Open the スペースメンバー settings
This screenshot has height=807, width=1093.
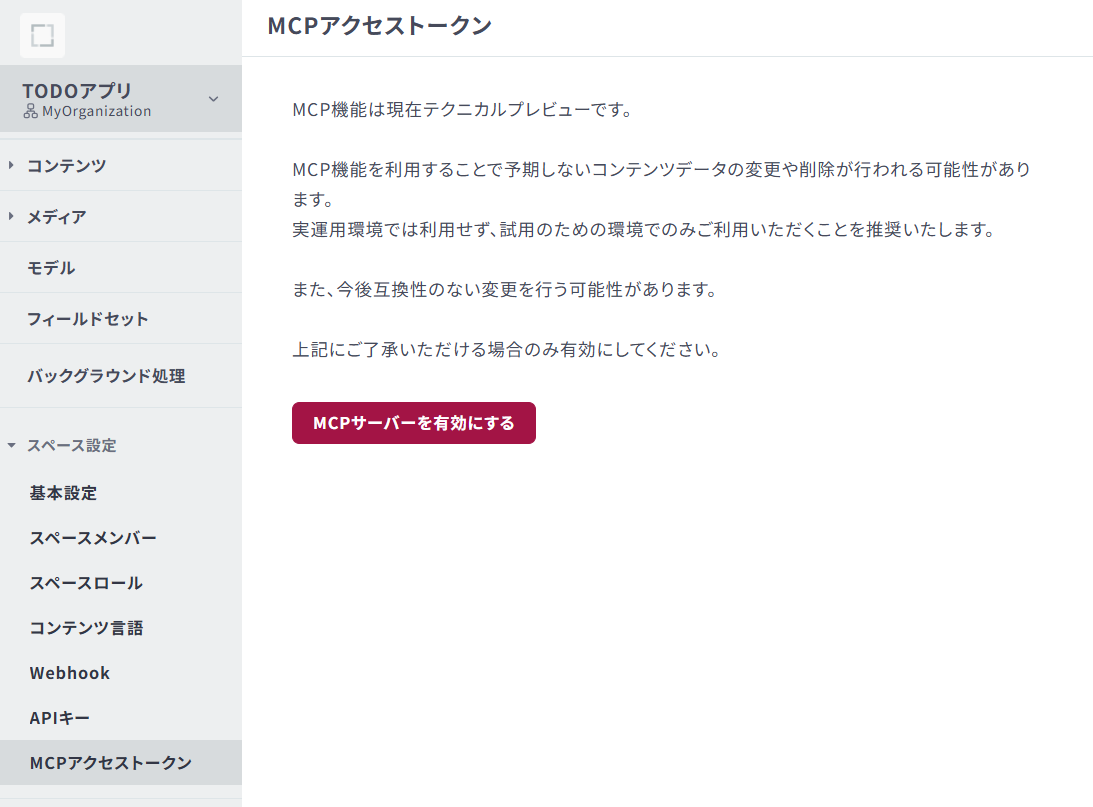93,538
